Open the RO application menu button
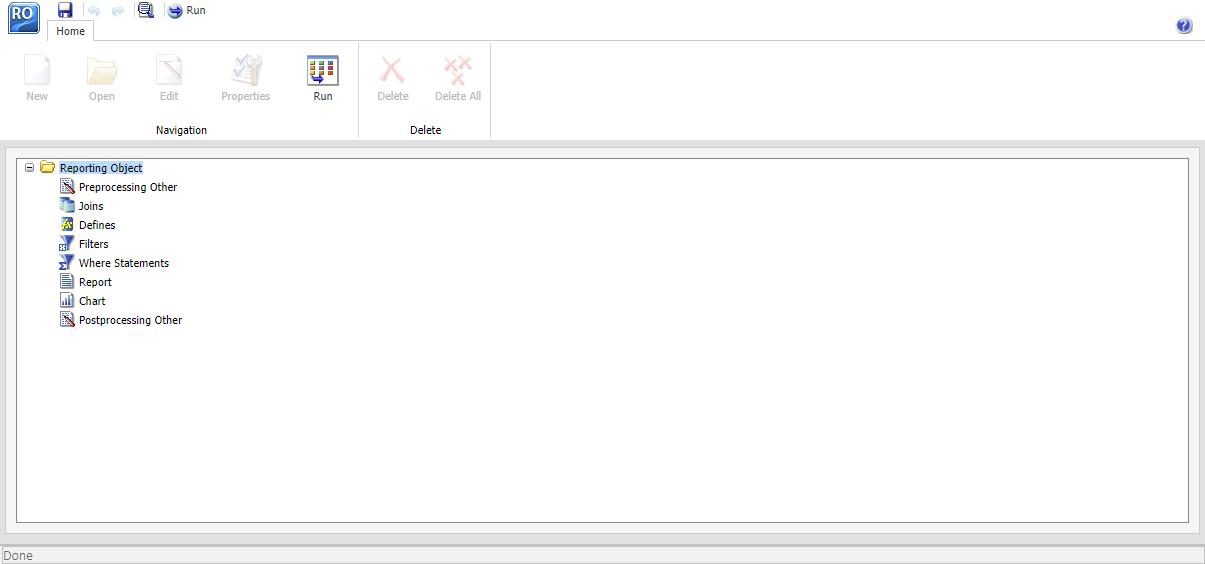Screen dimensions: 1205x564 (23, 17)
